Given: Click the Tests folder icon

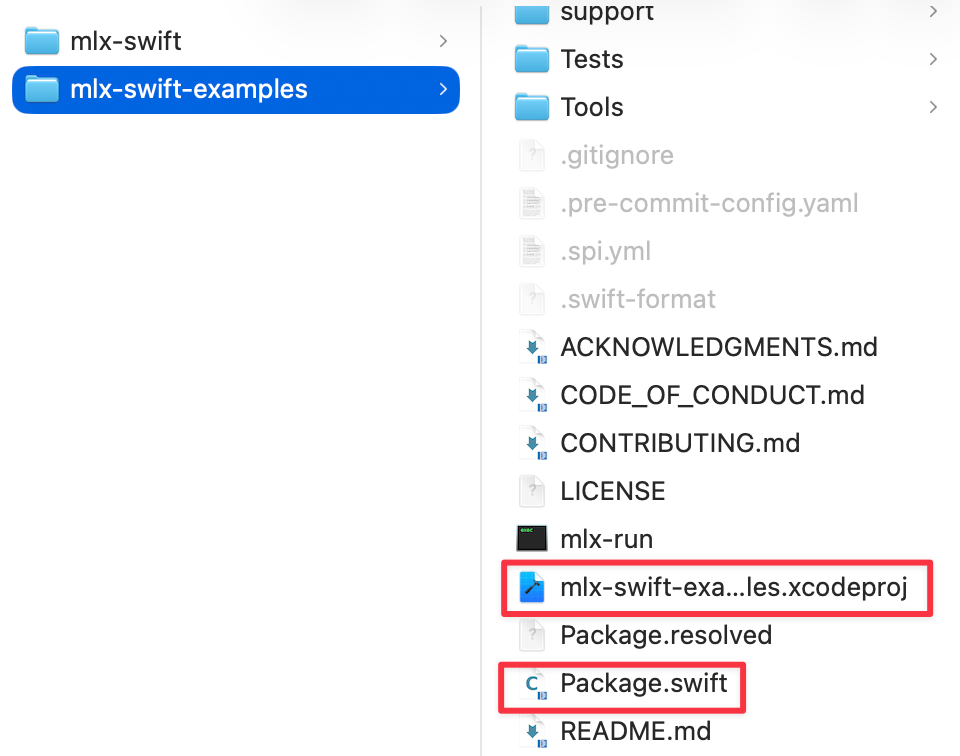Looking at the screenshot, I should (x=531, y=59).
